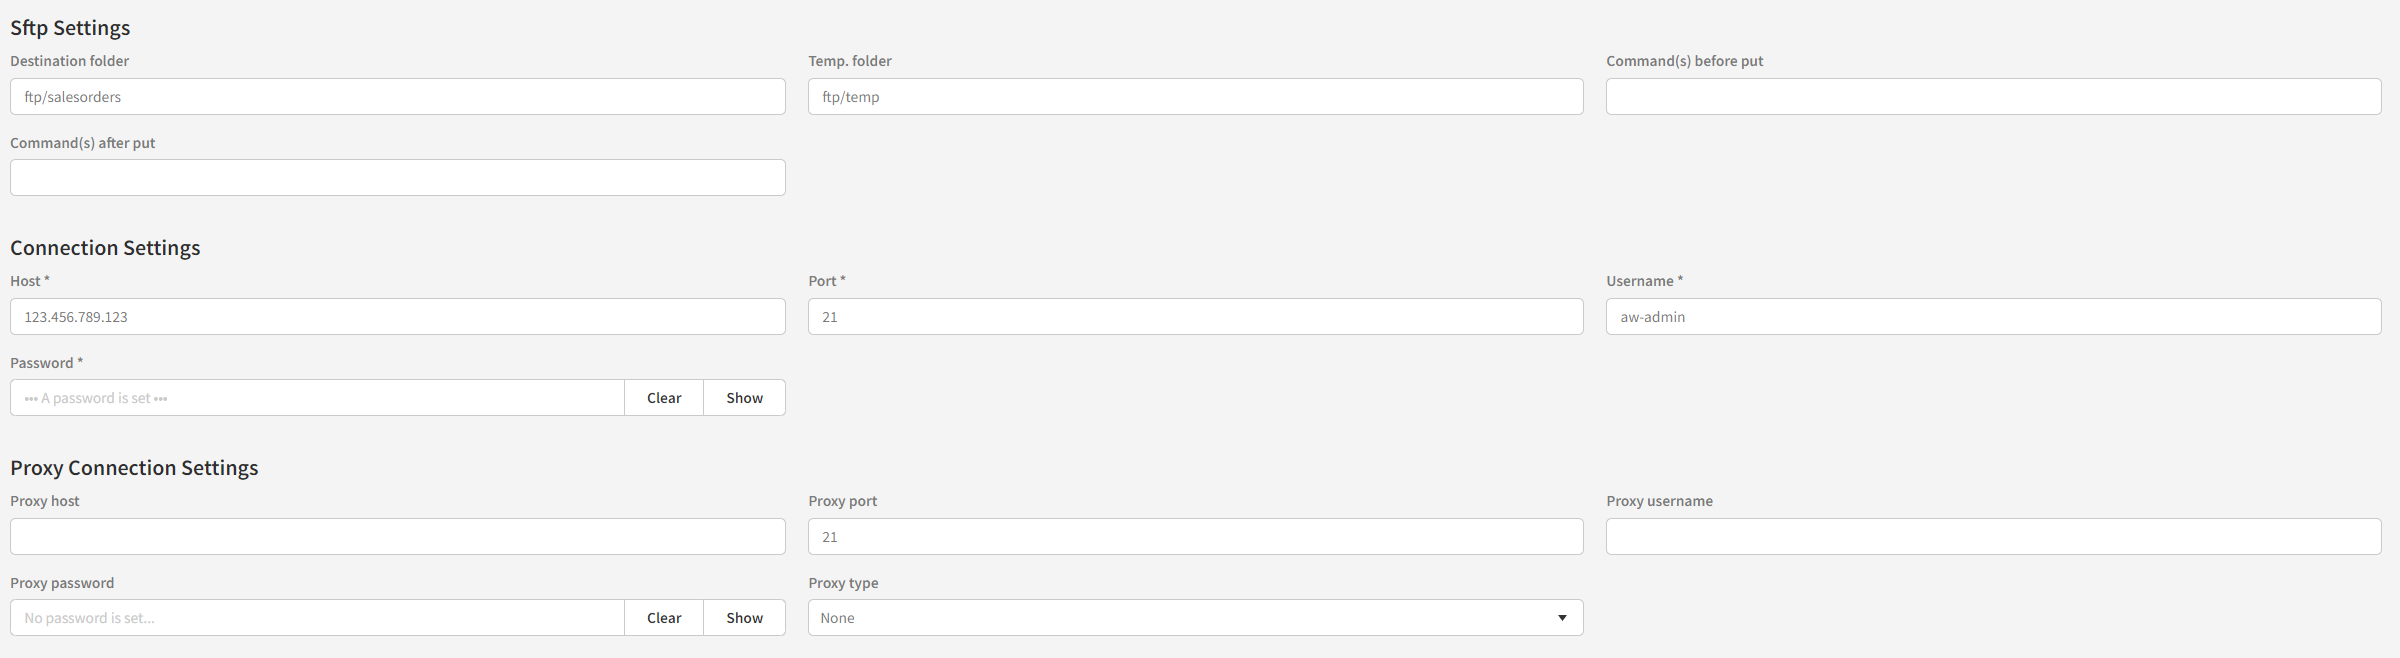Clear the connection password
The width and height of the screenshot is (2400, 658).
[664, 398]
